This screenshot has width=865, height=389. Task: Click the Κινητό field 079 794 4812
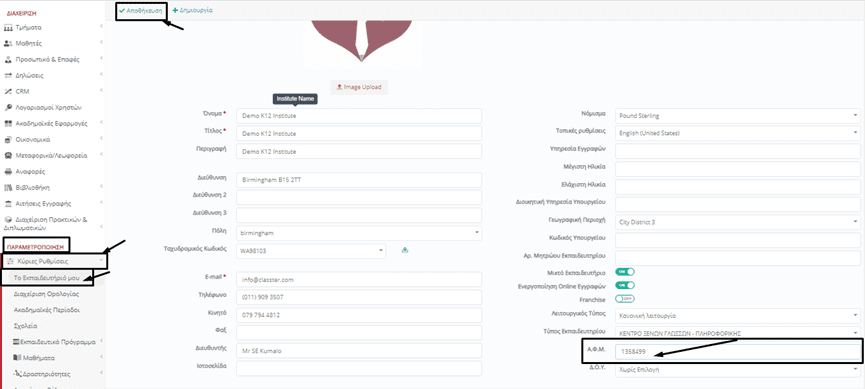359,315
